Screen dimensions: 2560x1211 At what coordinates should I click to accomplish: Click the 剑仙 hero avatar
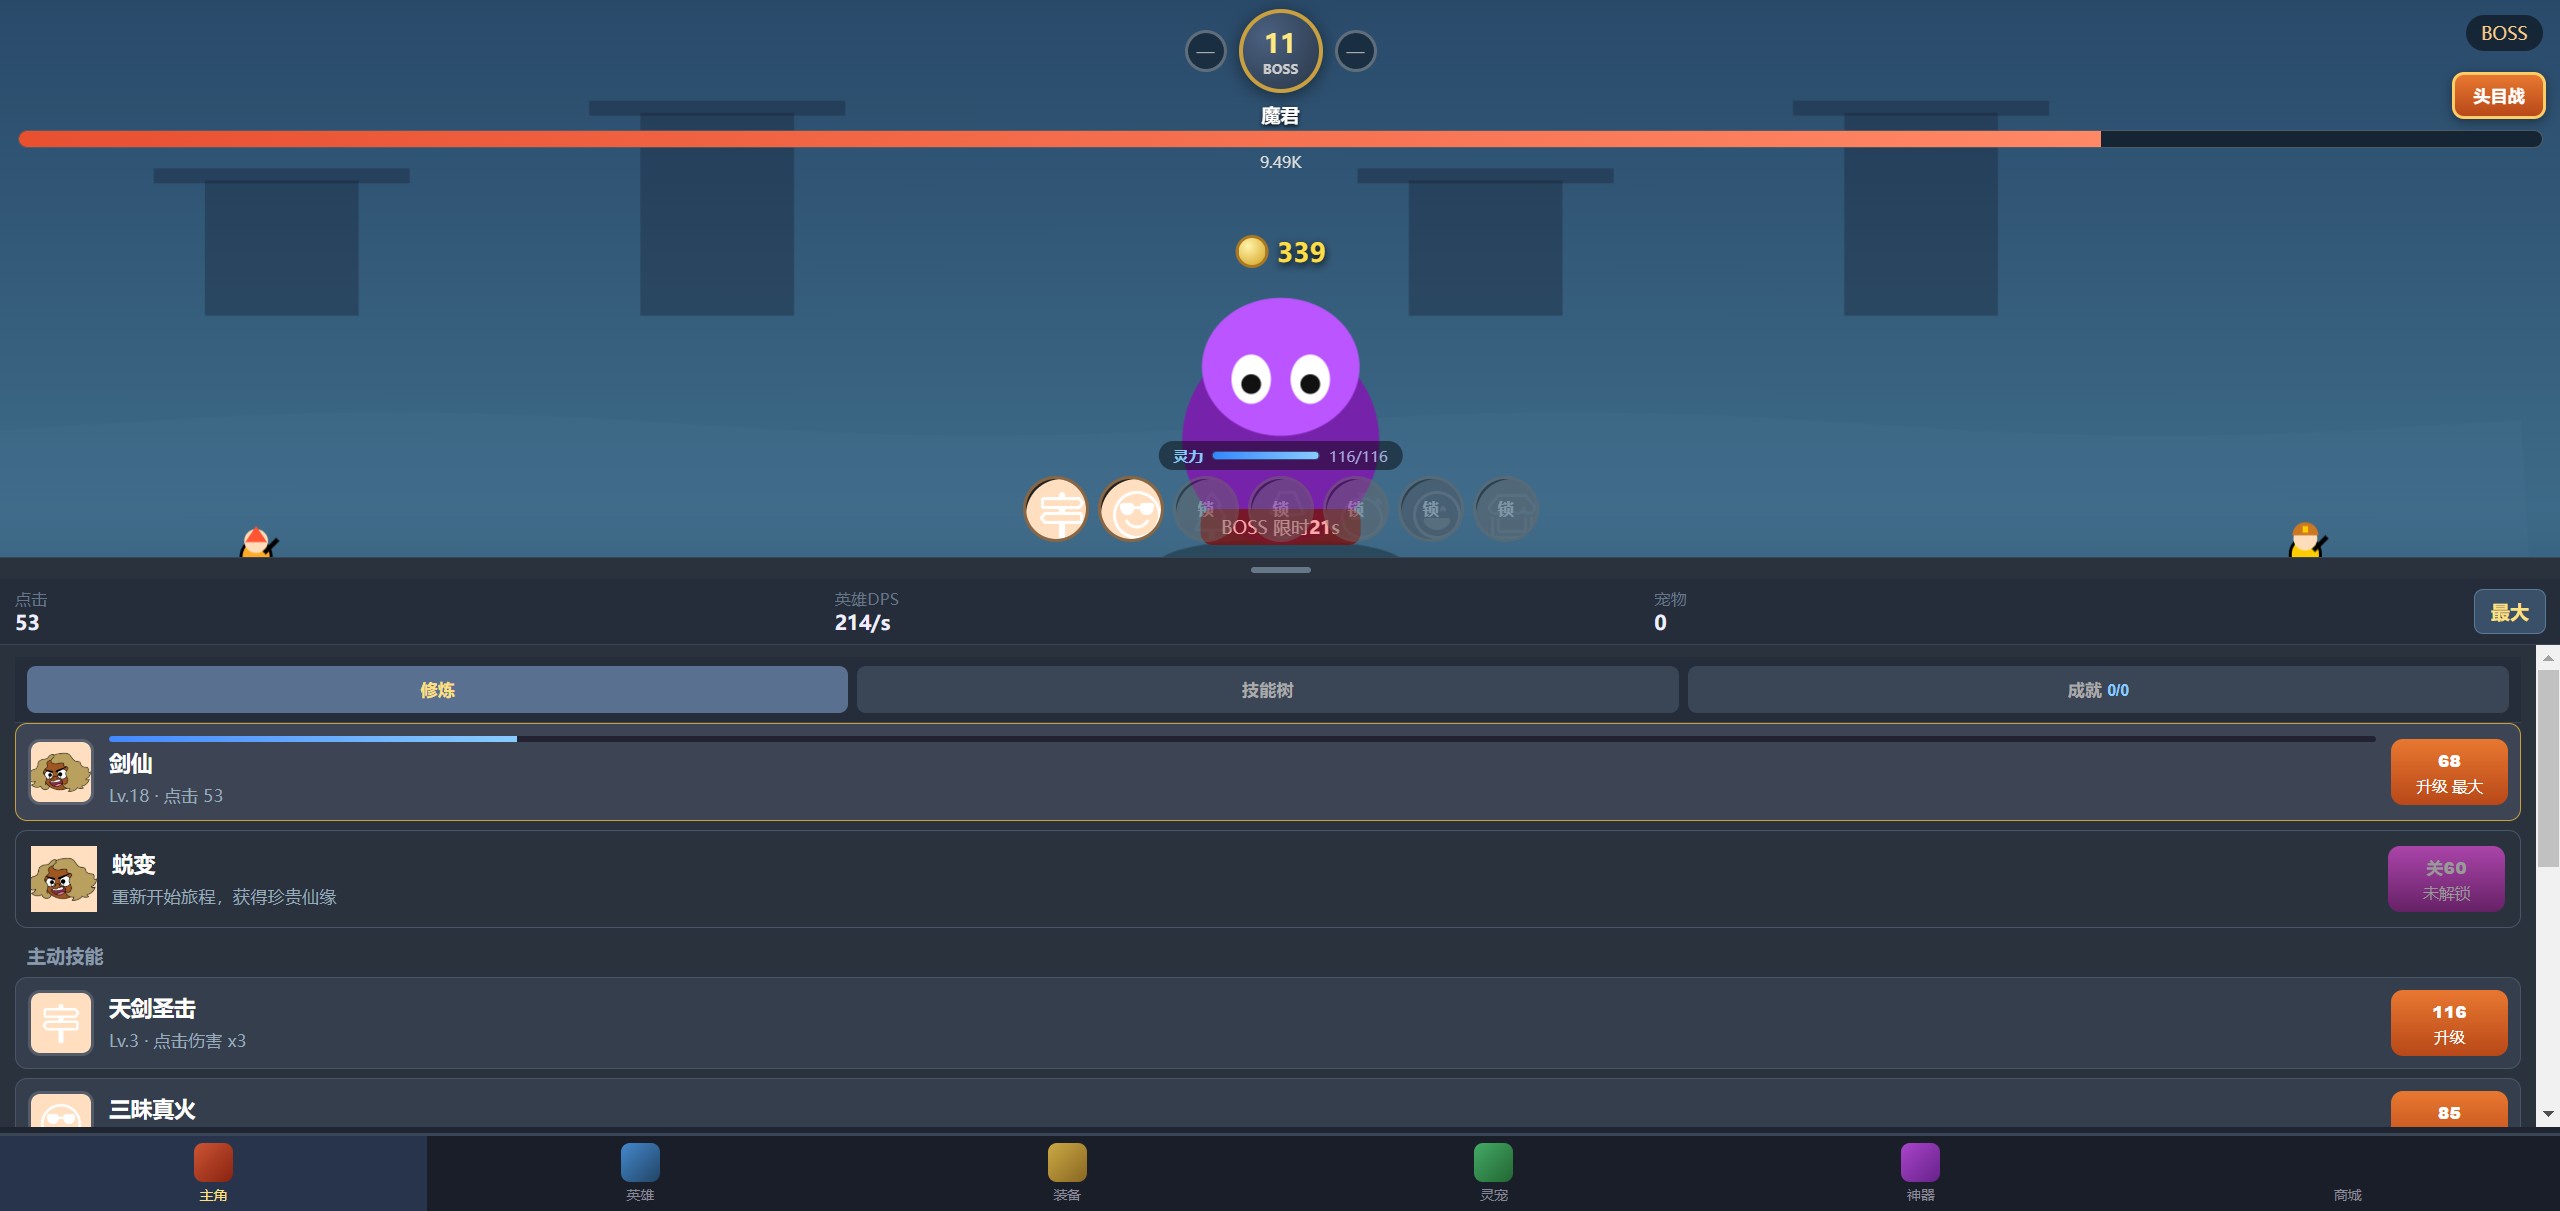(x=61, y=772)
